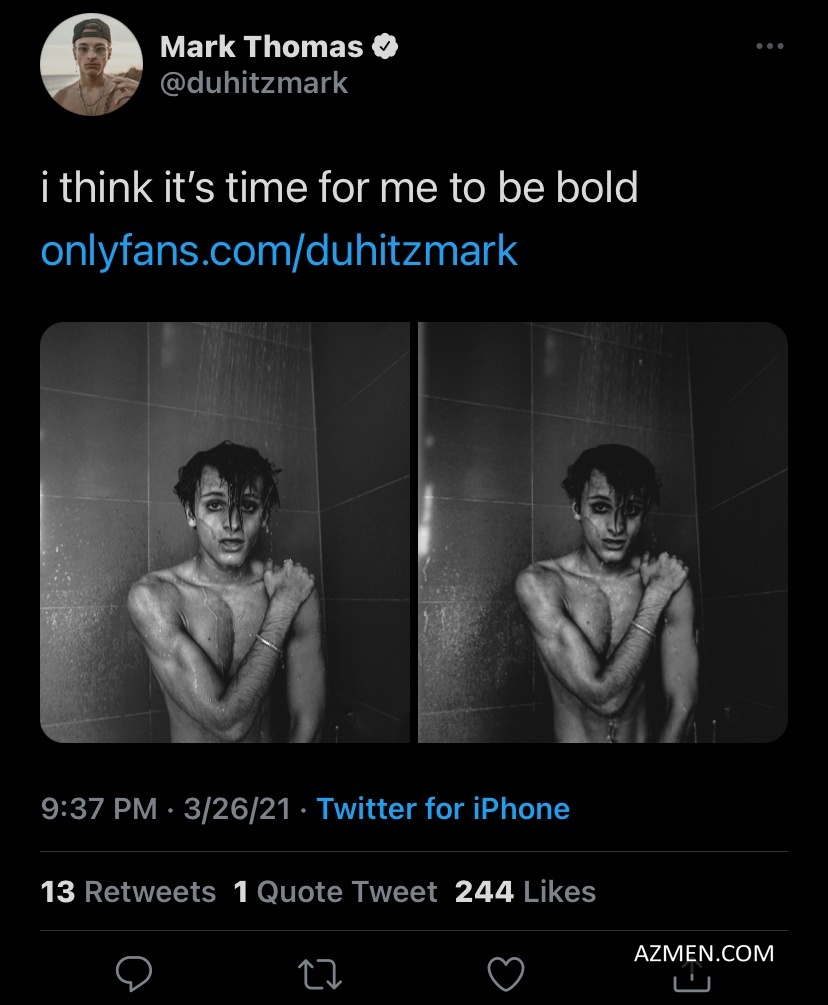Open the 1 Quote Tweet list
The height and width of the screenshot is (1005, 828).
[x=335, y=891]
